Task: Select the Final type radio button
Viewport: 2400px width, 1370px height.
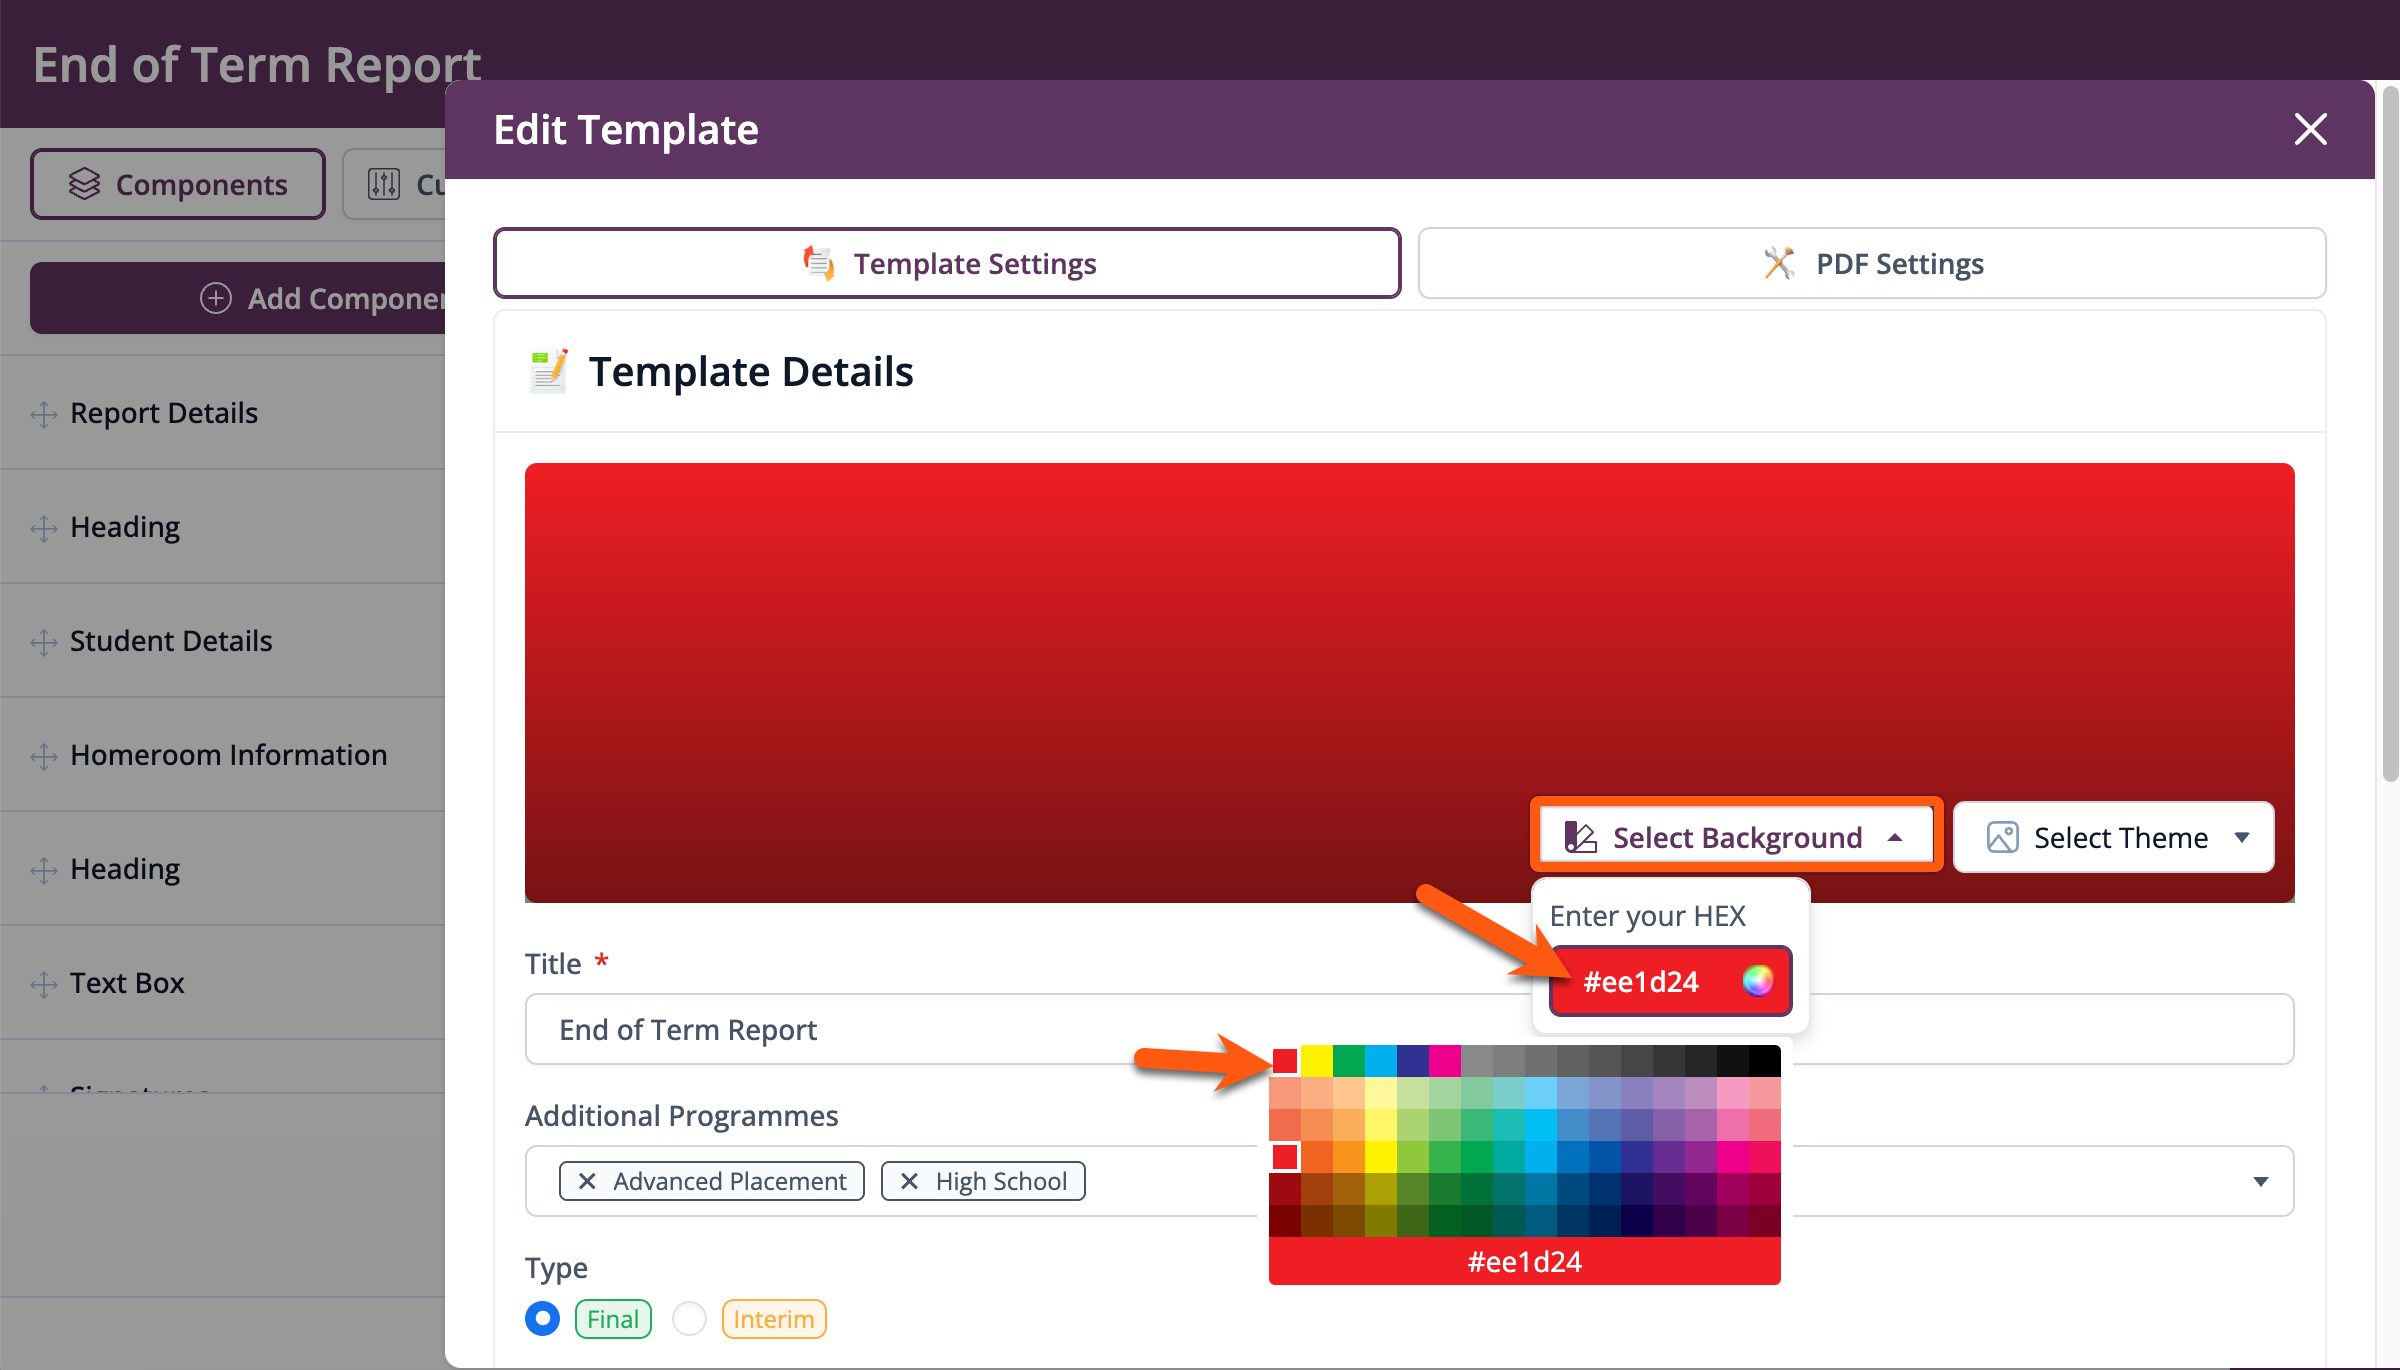Action: (x=543, y=1318)
